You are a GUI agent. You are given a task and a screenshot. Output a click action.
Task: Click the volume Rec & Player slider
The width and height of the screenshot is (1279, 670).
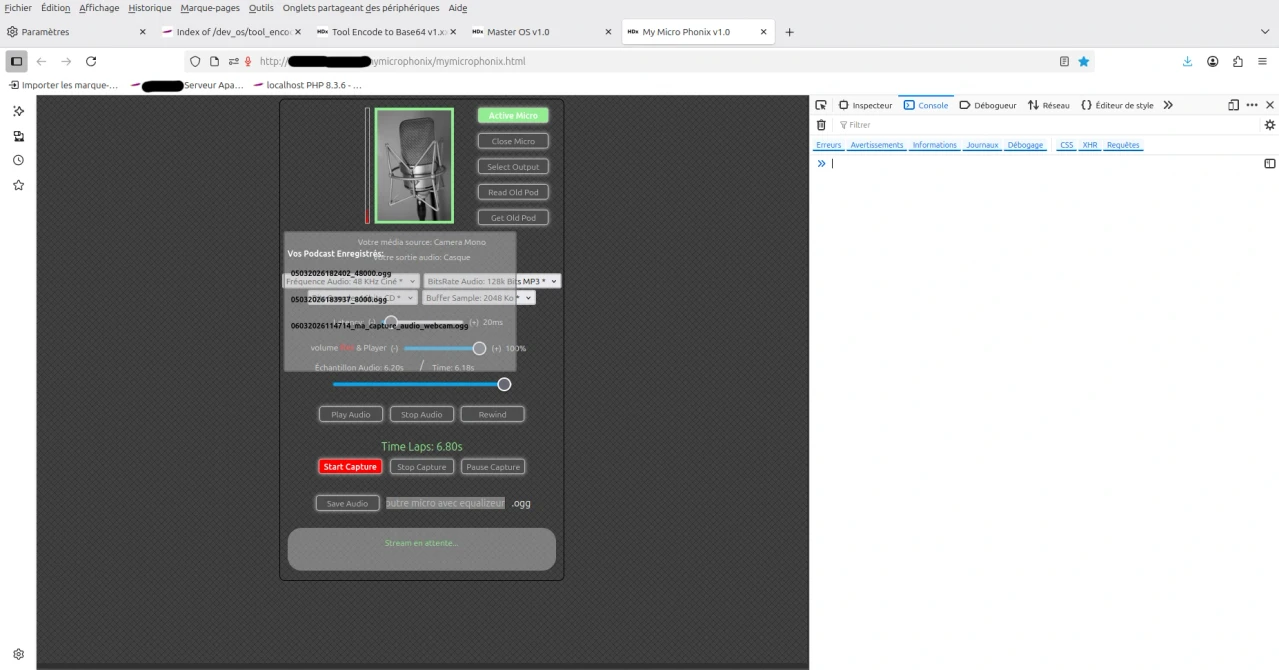coord(445,348)
